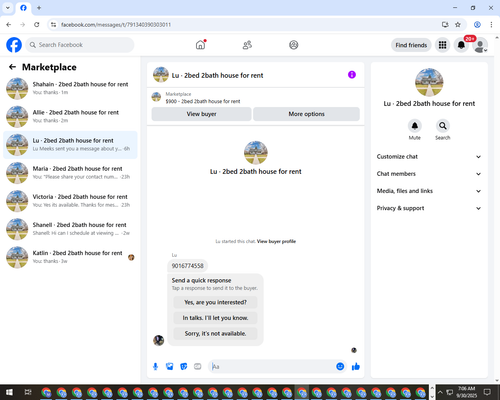
Task: Go back using the Marketplace arrow
Action: [12, 67]
